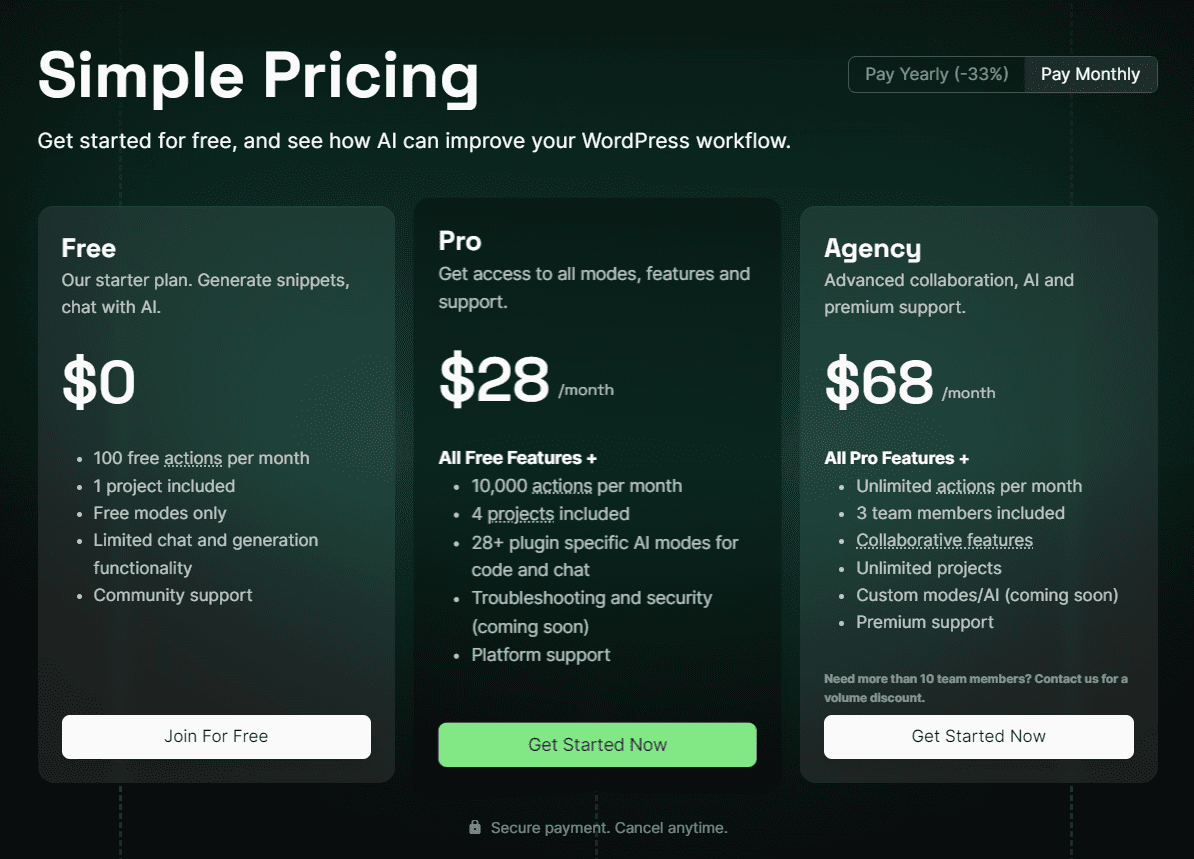
Task: Switch billing to Pay Yearly (-33%)
Action: click(936, 74)
